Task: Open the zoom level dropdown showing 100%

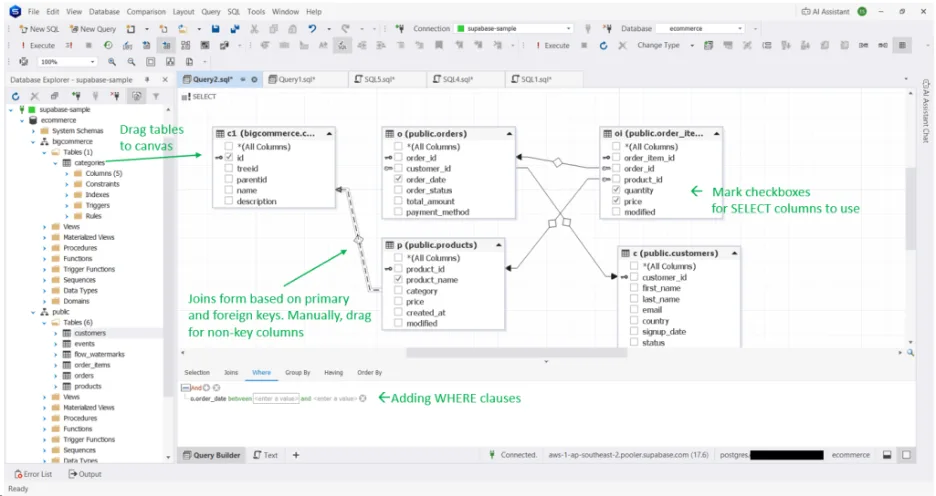Action: pos(67,61)
